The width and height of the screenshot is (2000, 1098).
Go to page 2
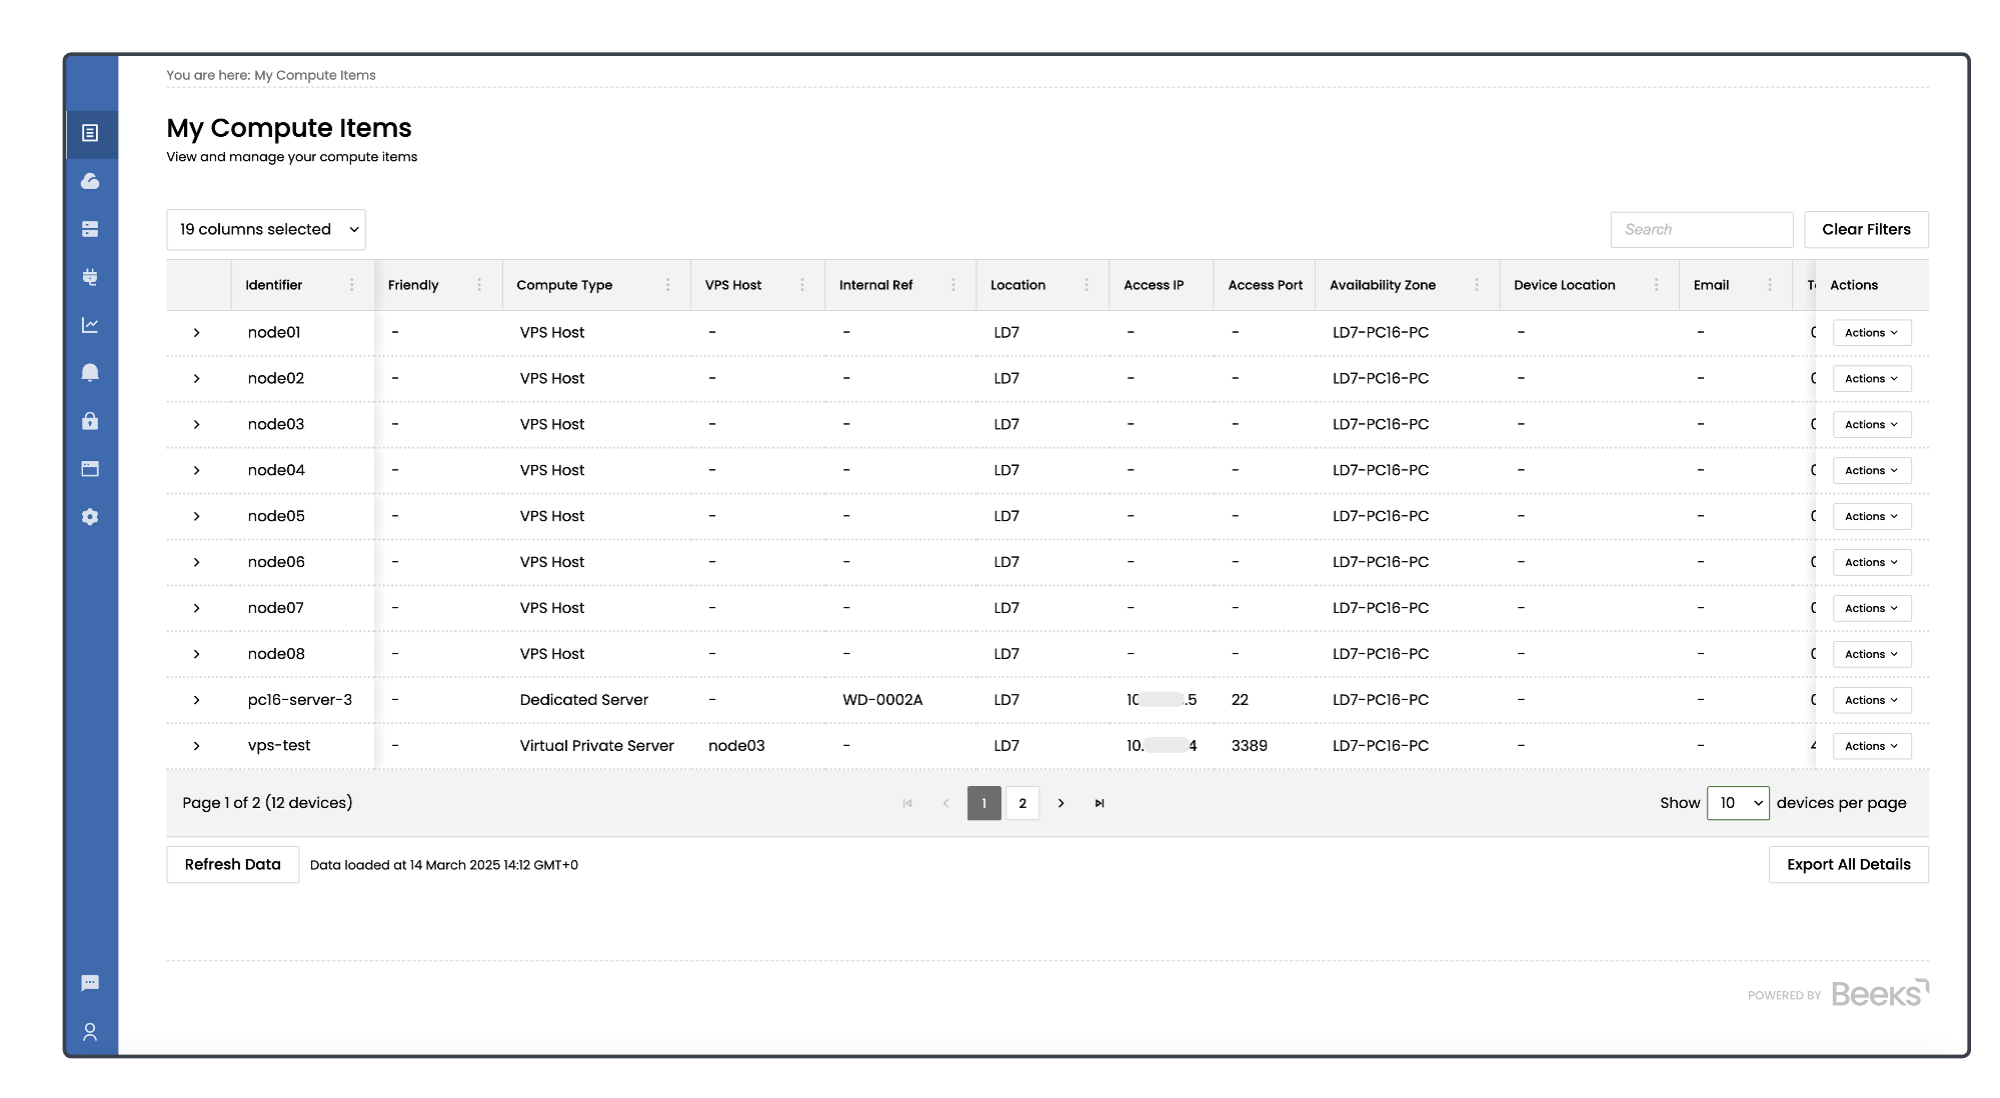pos(1022,803)
